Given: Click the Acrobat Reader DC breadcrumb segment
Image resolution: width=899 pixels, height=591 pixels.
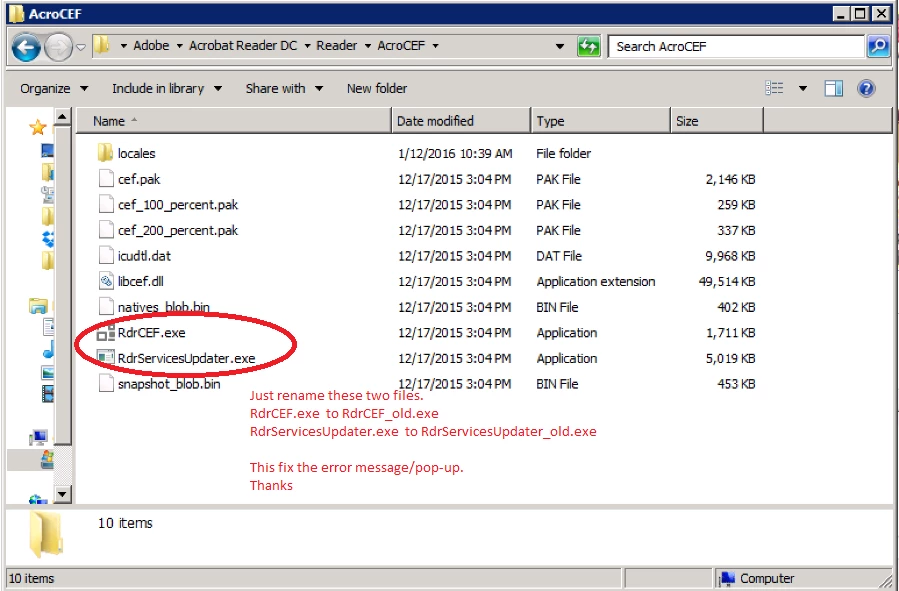Looking at the screenshot, I should (x=243, y=46).
